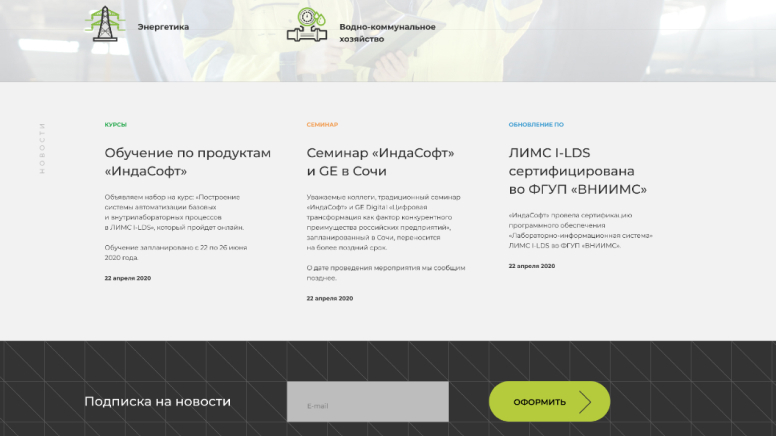Click the vertical НОВОСТИ section label
Screen dimensions: 776x436
(42, 148)
